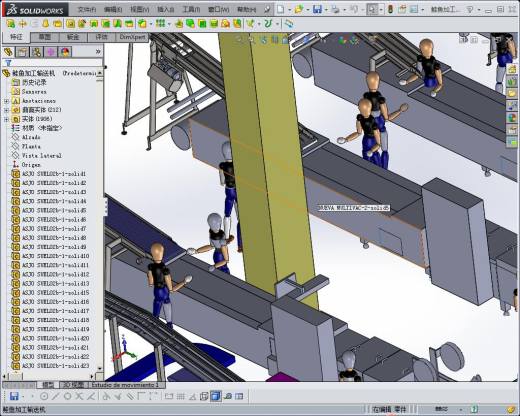520x416 pixels.
Task: Open the dropdown arrow next to Open folder icon
Action: coord(308,10)
